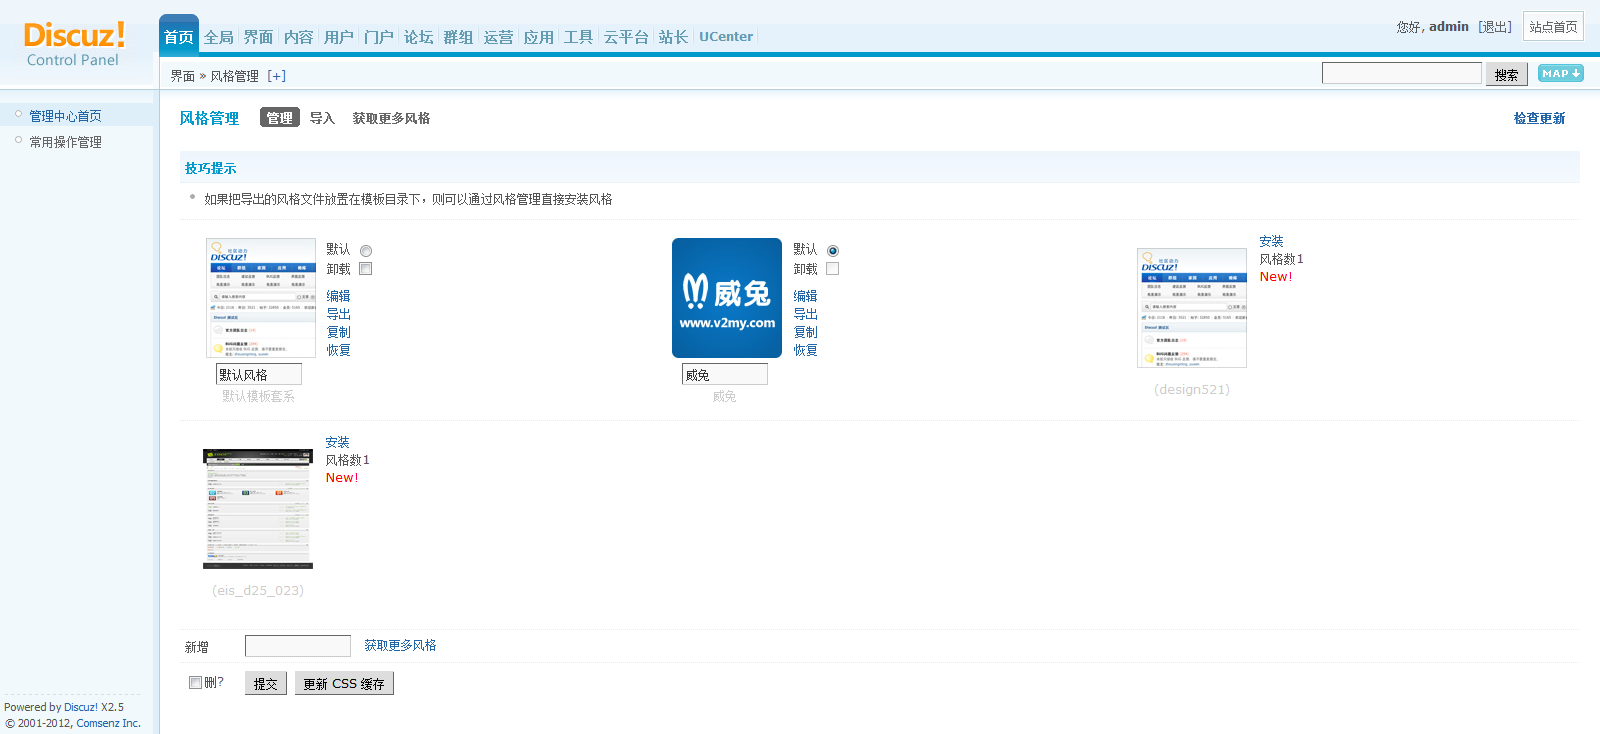Focus the top search input field
Image resolution: width=1600 pixels, height=734 pixels.
click(1402, 73)
